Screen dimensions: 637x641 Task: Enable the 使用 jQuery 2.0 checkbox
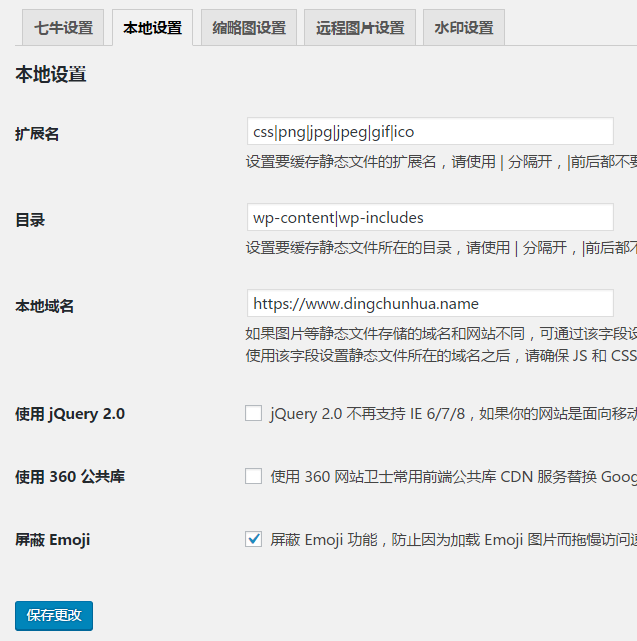click(x=253, y=413)
